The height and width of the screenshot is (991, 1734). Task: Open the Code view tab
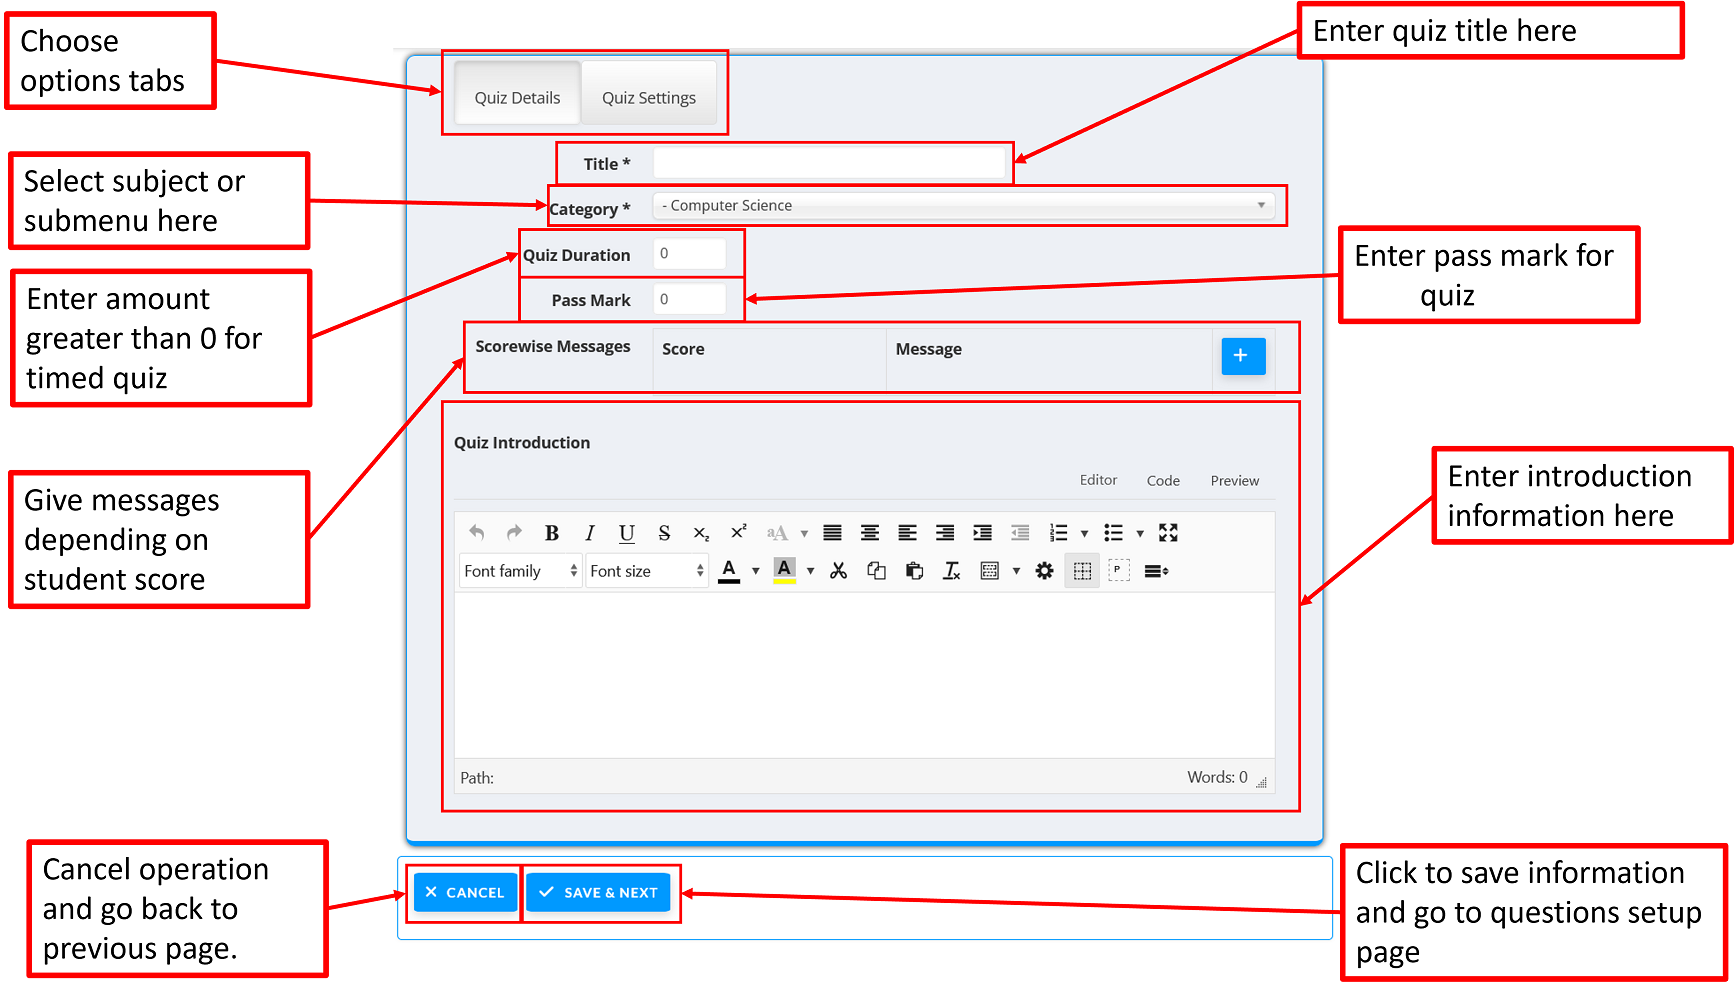click(1163, 481)
